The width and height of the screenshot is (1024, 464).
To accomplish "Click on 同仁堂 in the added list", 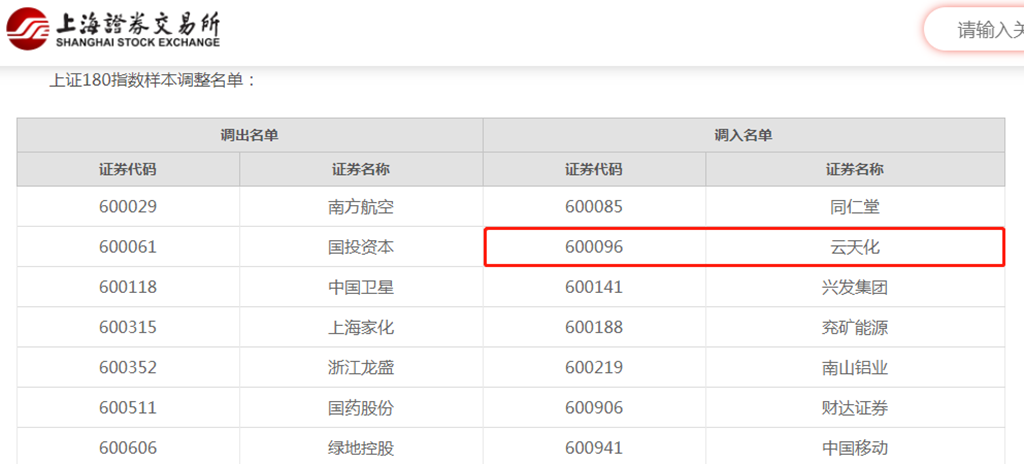I will coord(854,207).
